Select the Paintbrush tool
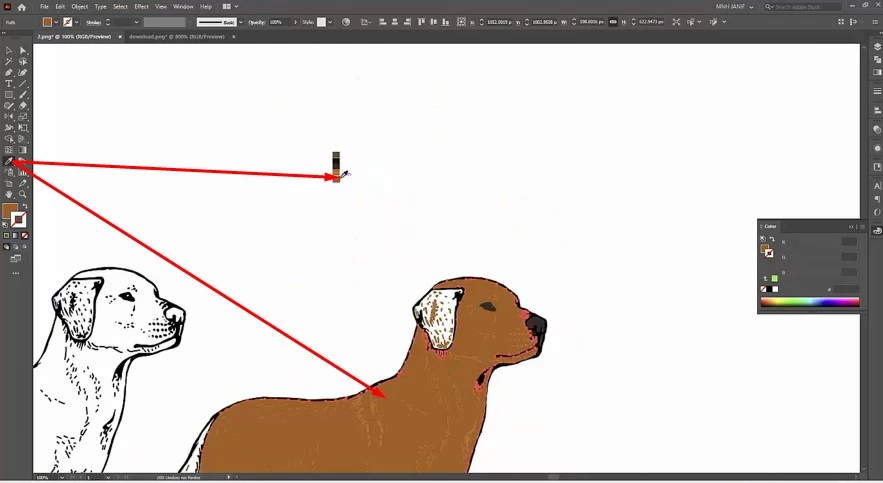Image resolution: width=883 pixels, height=483 pixels. (x=23, y=95)
